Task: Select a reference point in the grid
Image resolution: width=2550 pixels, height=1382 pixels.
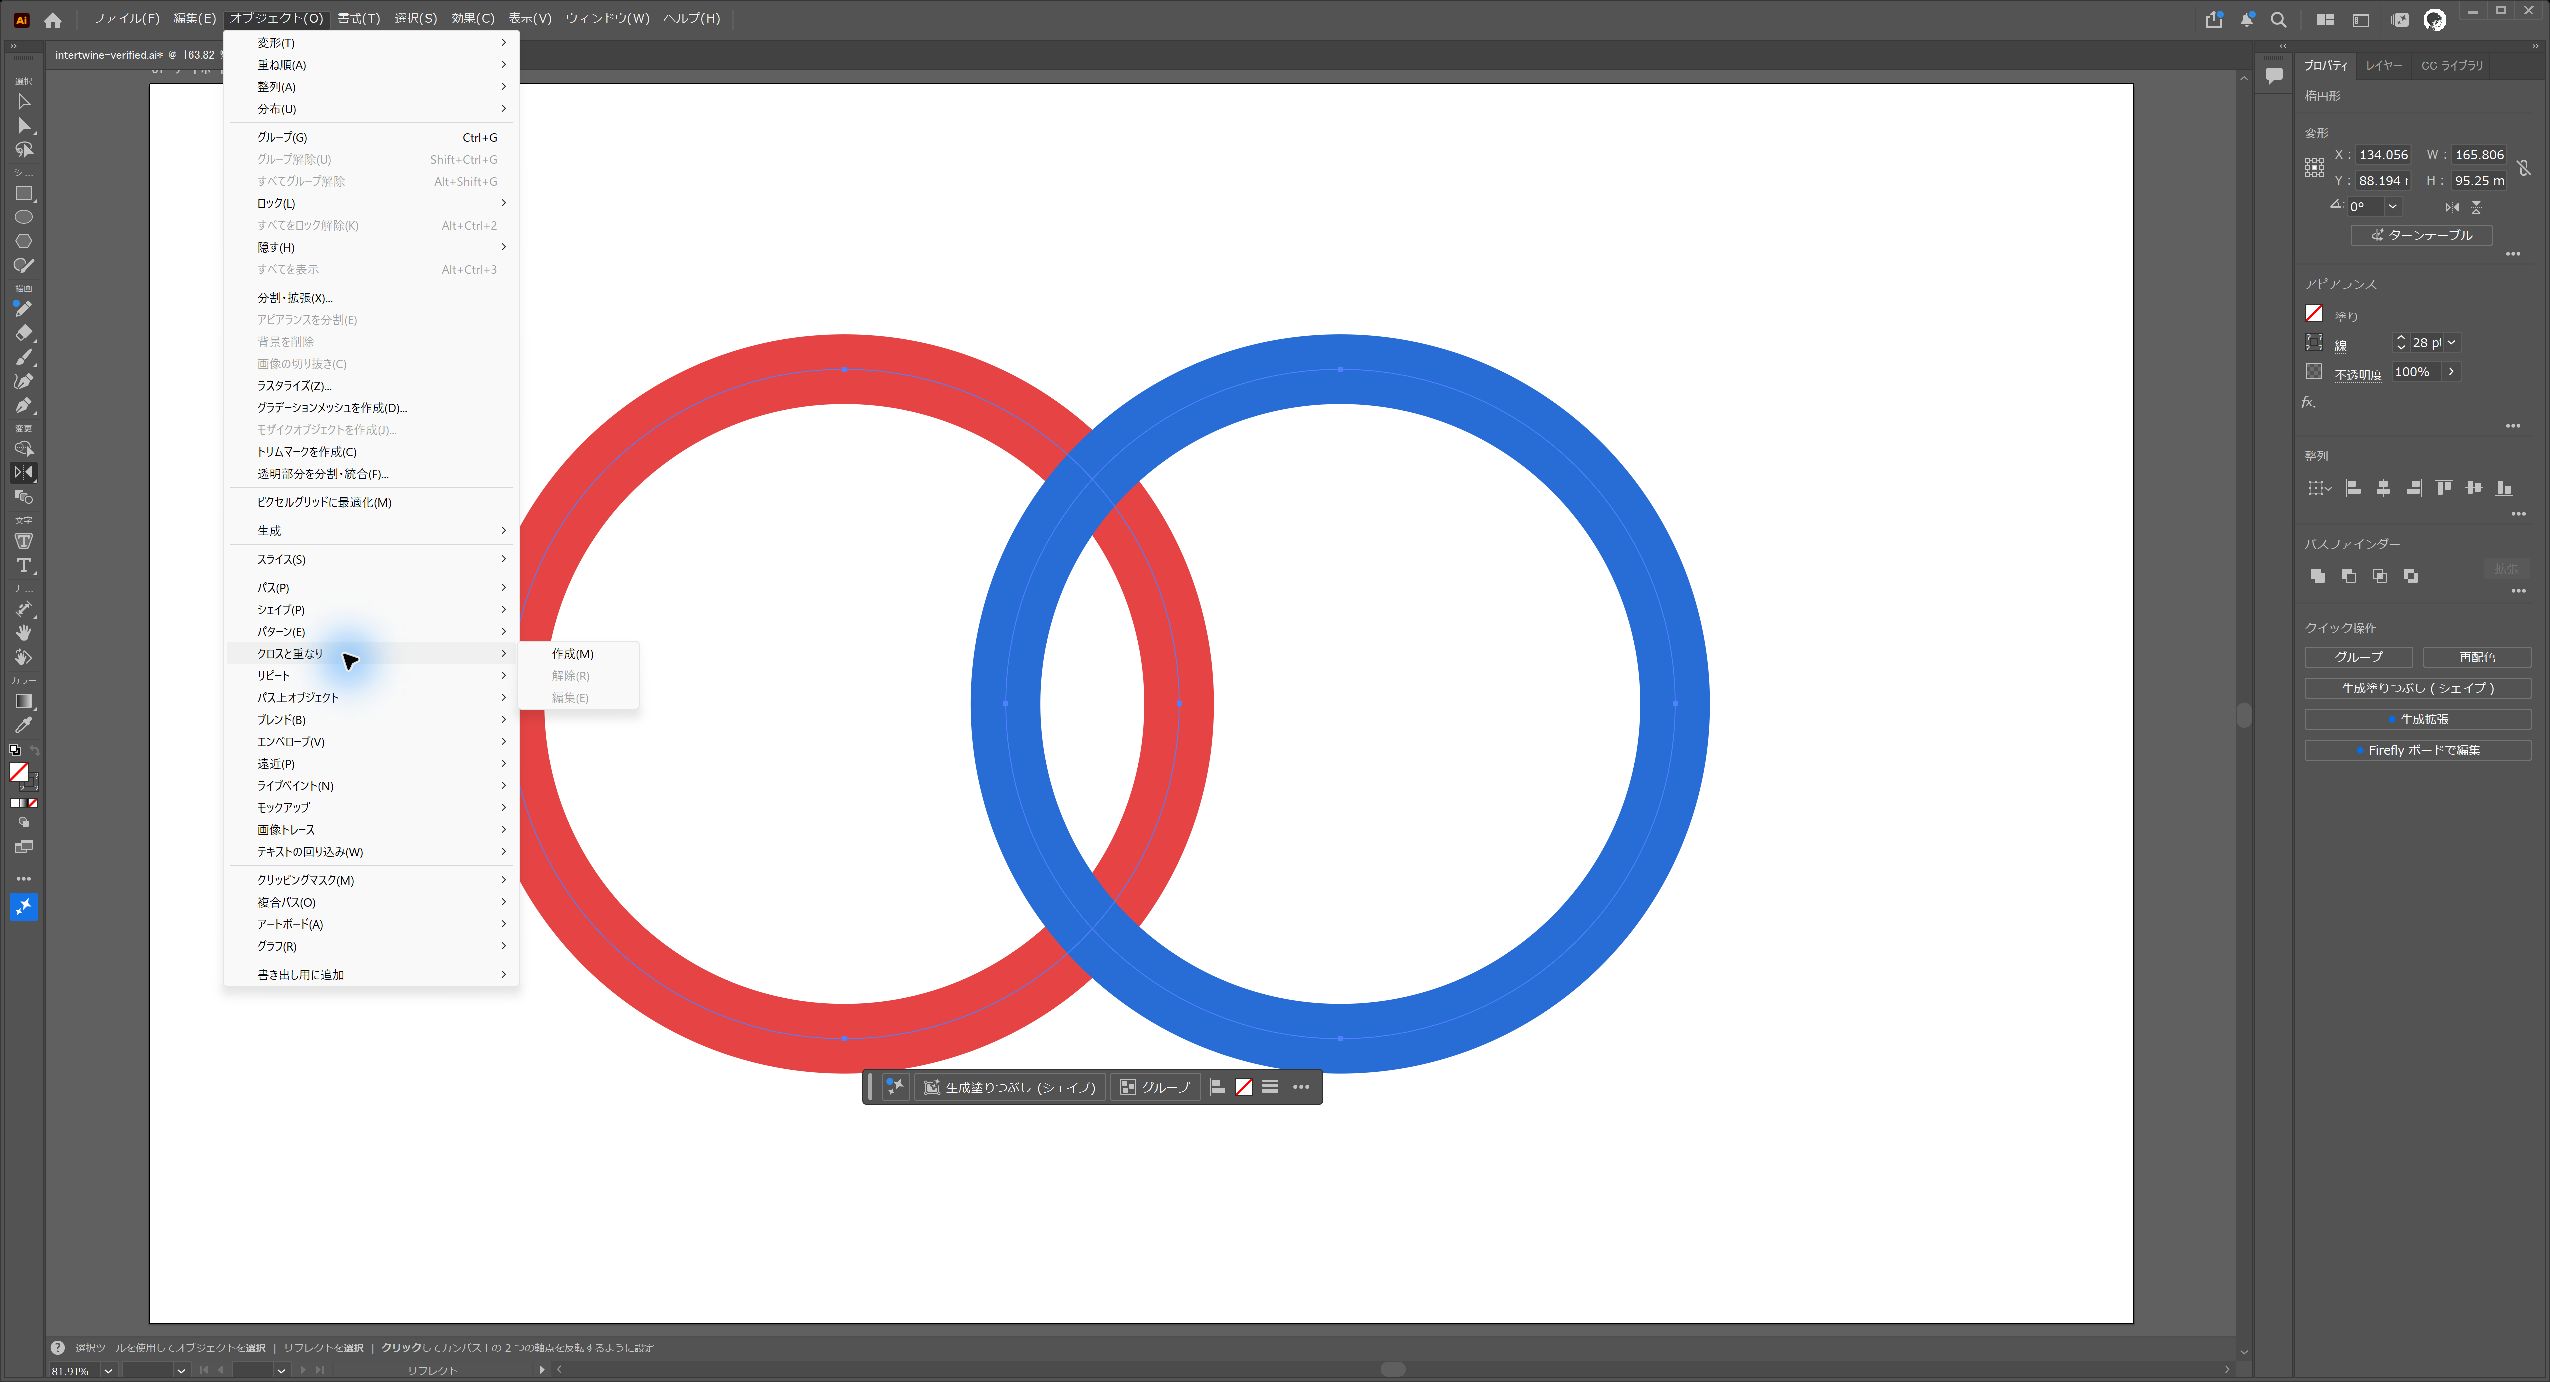Action: (2314, 168)
